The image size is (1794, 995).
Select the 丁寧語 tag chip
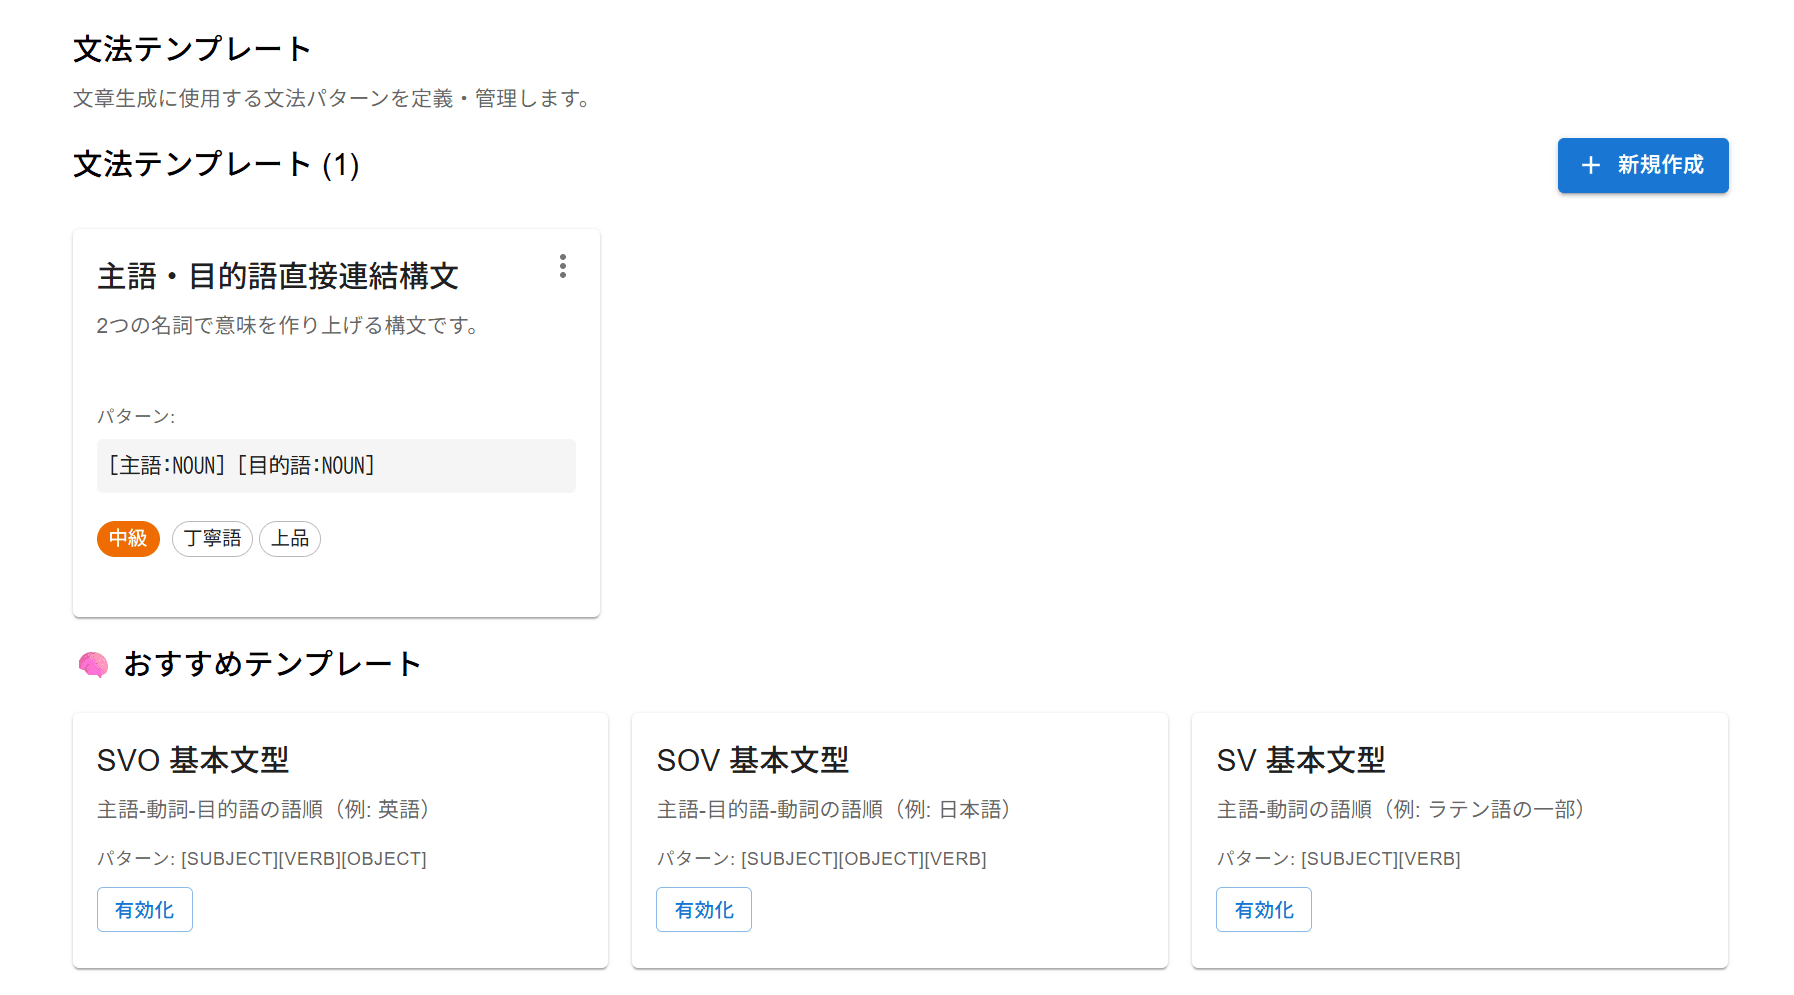point(212,539)
